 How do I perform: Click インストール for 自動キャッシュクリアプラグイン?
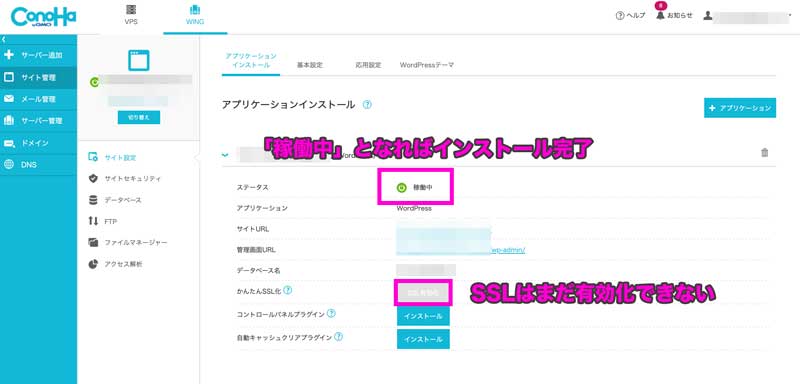pyautogui.click(x=423, y=339)
